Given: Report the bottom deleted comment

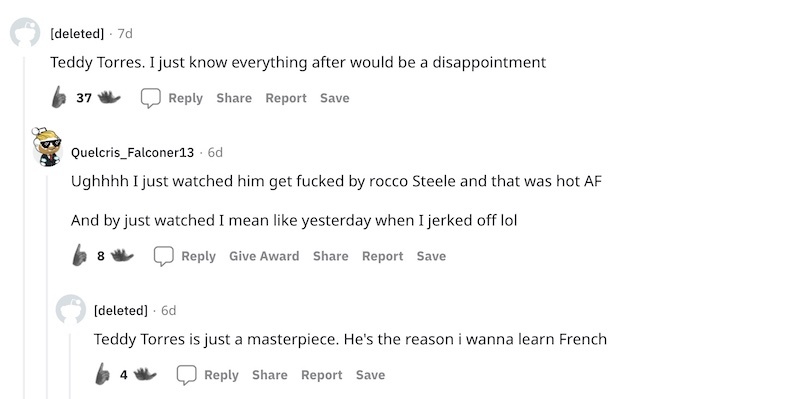Looking at the screenshot, I should 321,375.
